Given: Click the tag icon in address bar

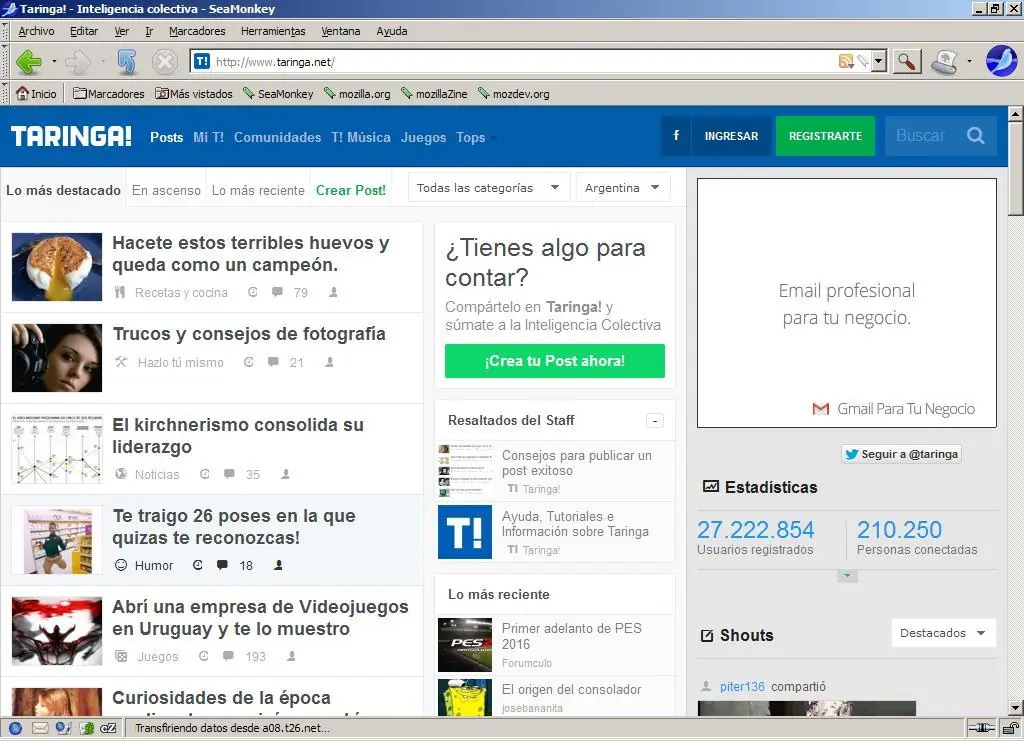Looking at the screenshot, I should [x=863, y=61].
